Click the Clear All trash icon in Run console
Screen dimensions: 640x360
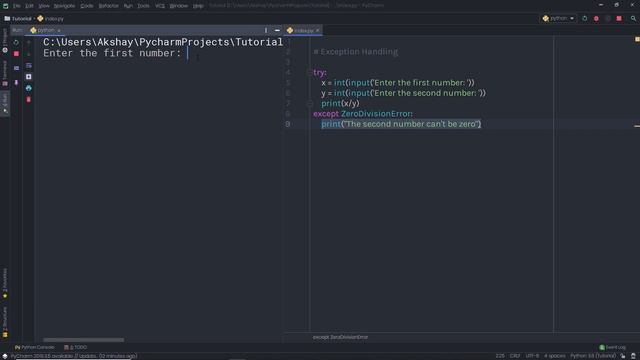[29, 100]
